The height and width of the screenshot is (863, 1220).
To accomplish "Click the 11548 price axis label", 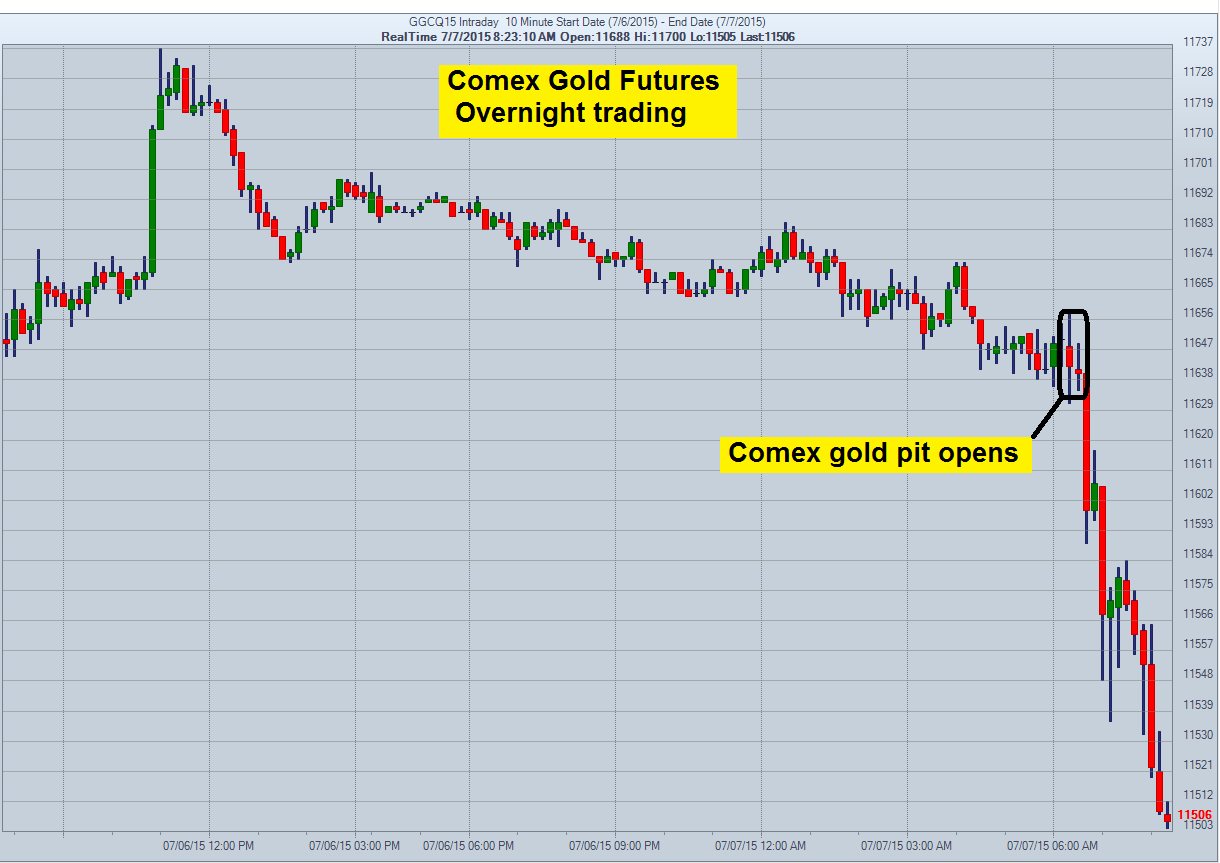I will point(1198,673).
